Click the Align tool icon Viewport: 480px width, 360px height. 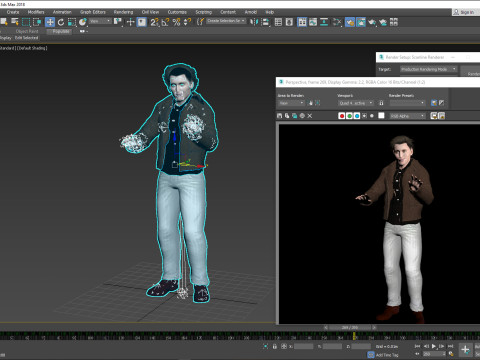(x=265, y=22)
